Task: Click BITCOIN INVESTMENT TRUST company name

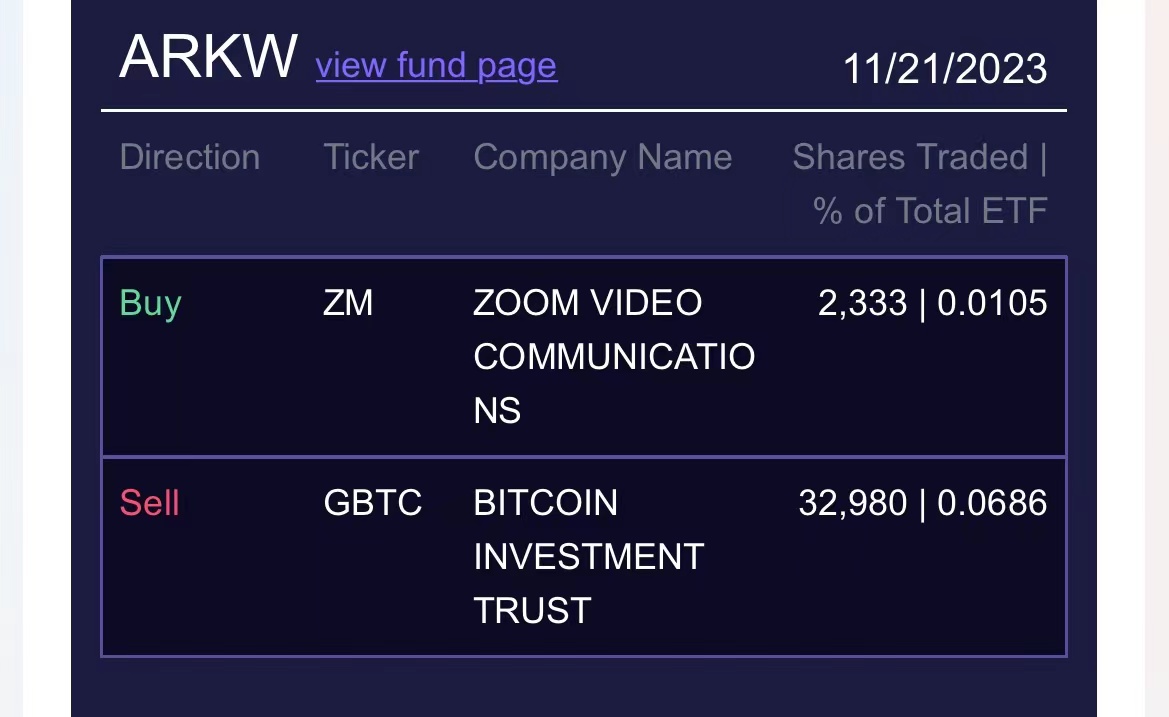Action: 588,556
